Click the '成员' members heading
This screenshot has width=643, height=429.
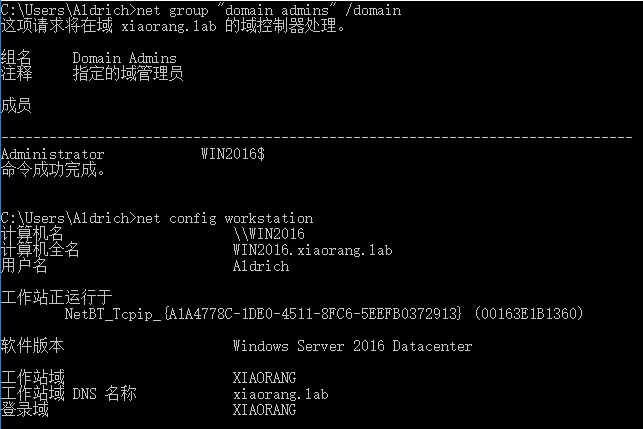pos(16,105)
